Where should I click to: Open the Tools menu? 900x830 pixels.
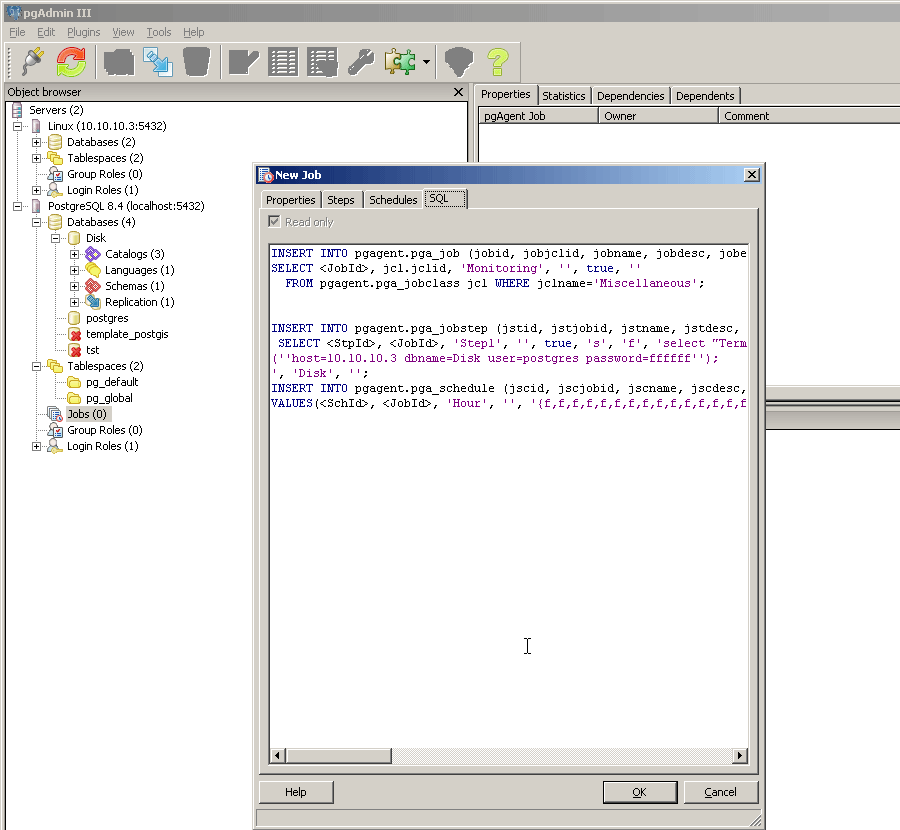click(159, 32)
